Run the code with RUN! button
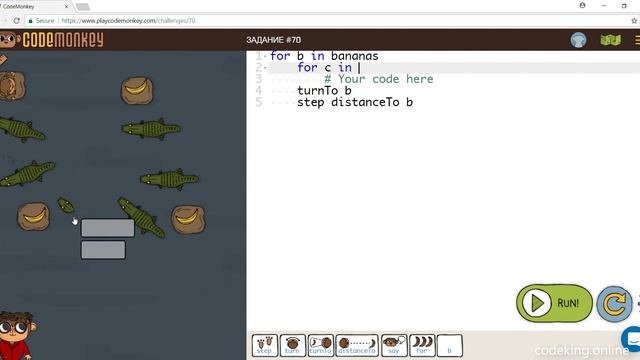Screen dimensions: 640x360 [x=554, y=303]
